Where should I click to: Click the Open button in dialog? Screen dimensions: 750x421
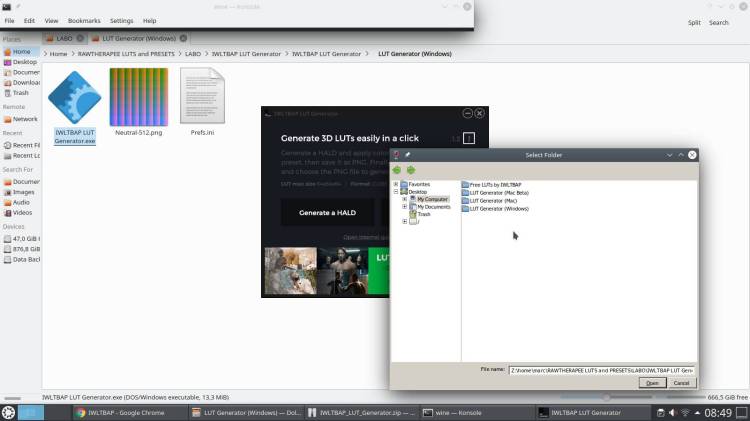point(652,383)
